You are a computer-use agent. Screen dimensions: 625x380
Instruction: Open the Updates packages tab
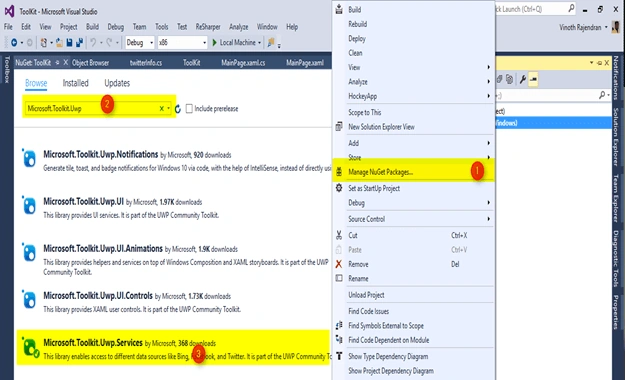tap(117, 83)
